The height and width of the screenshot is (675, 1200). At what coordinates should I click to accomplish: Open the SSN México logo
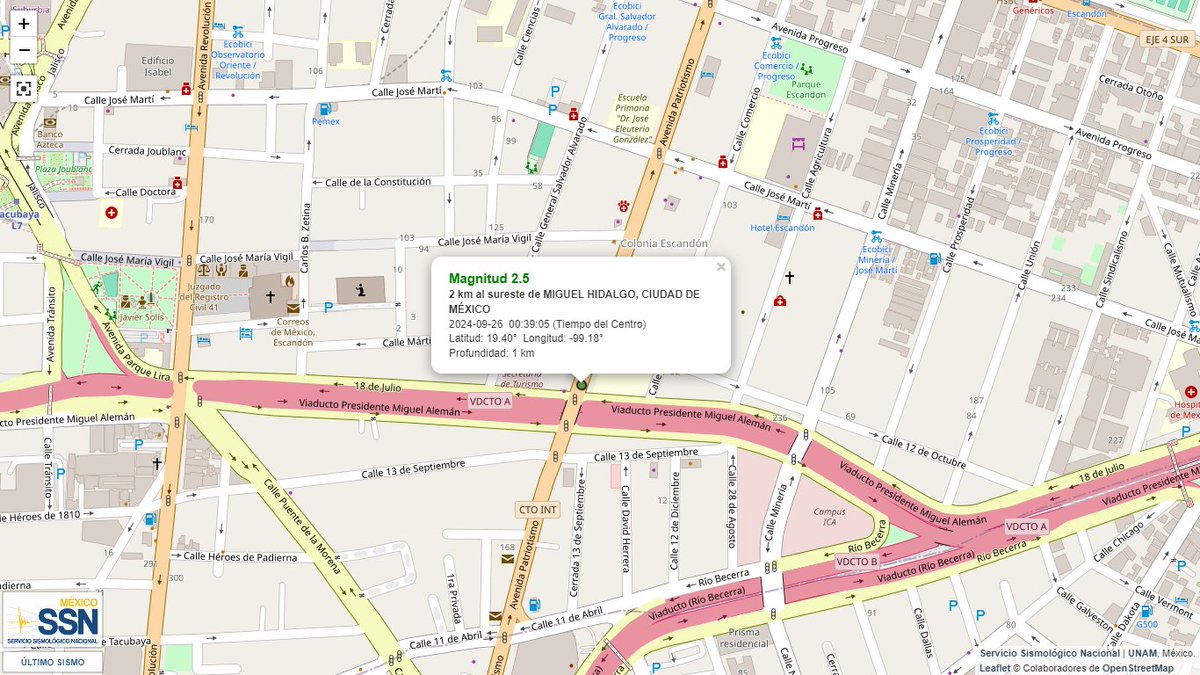pyautogui.click(x=53, y=620)
